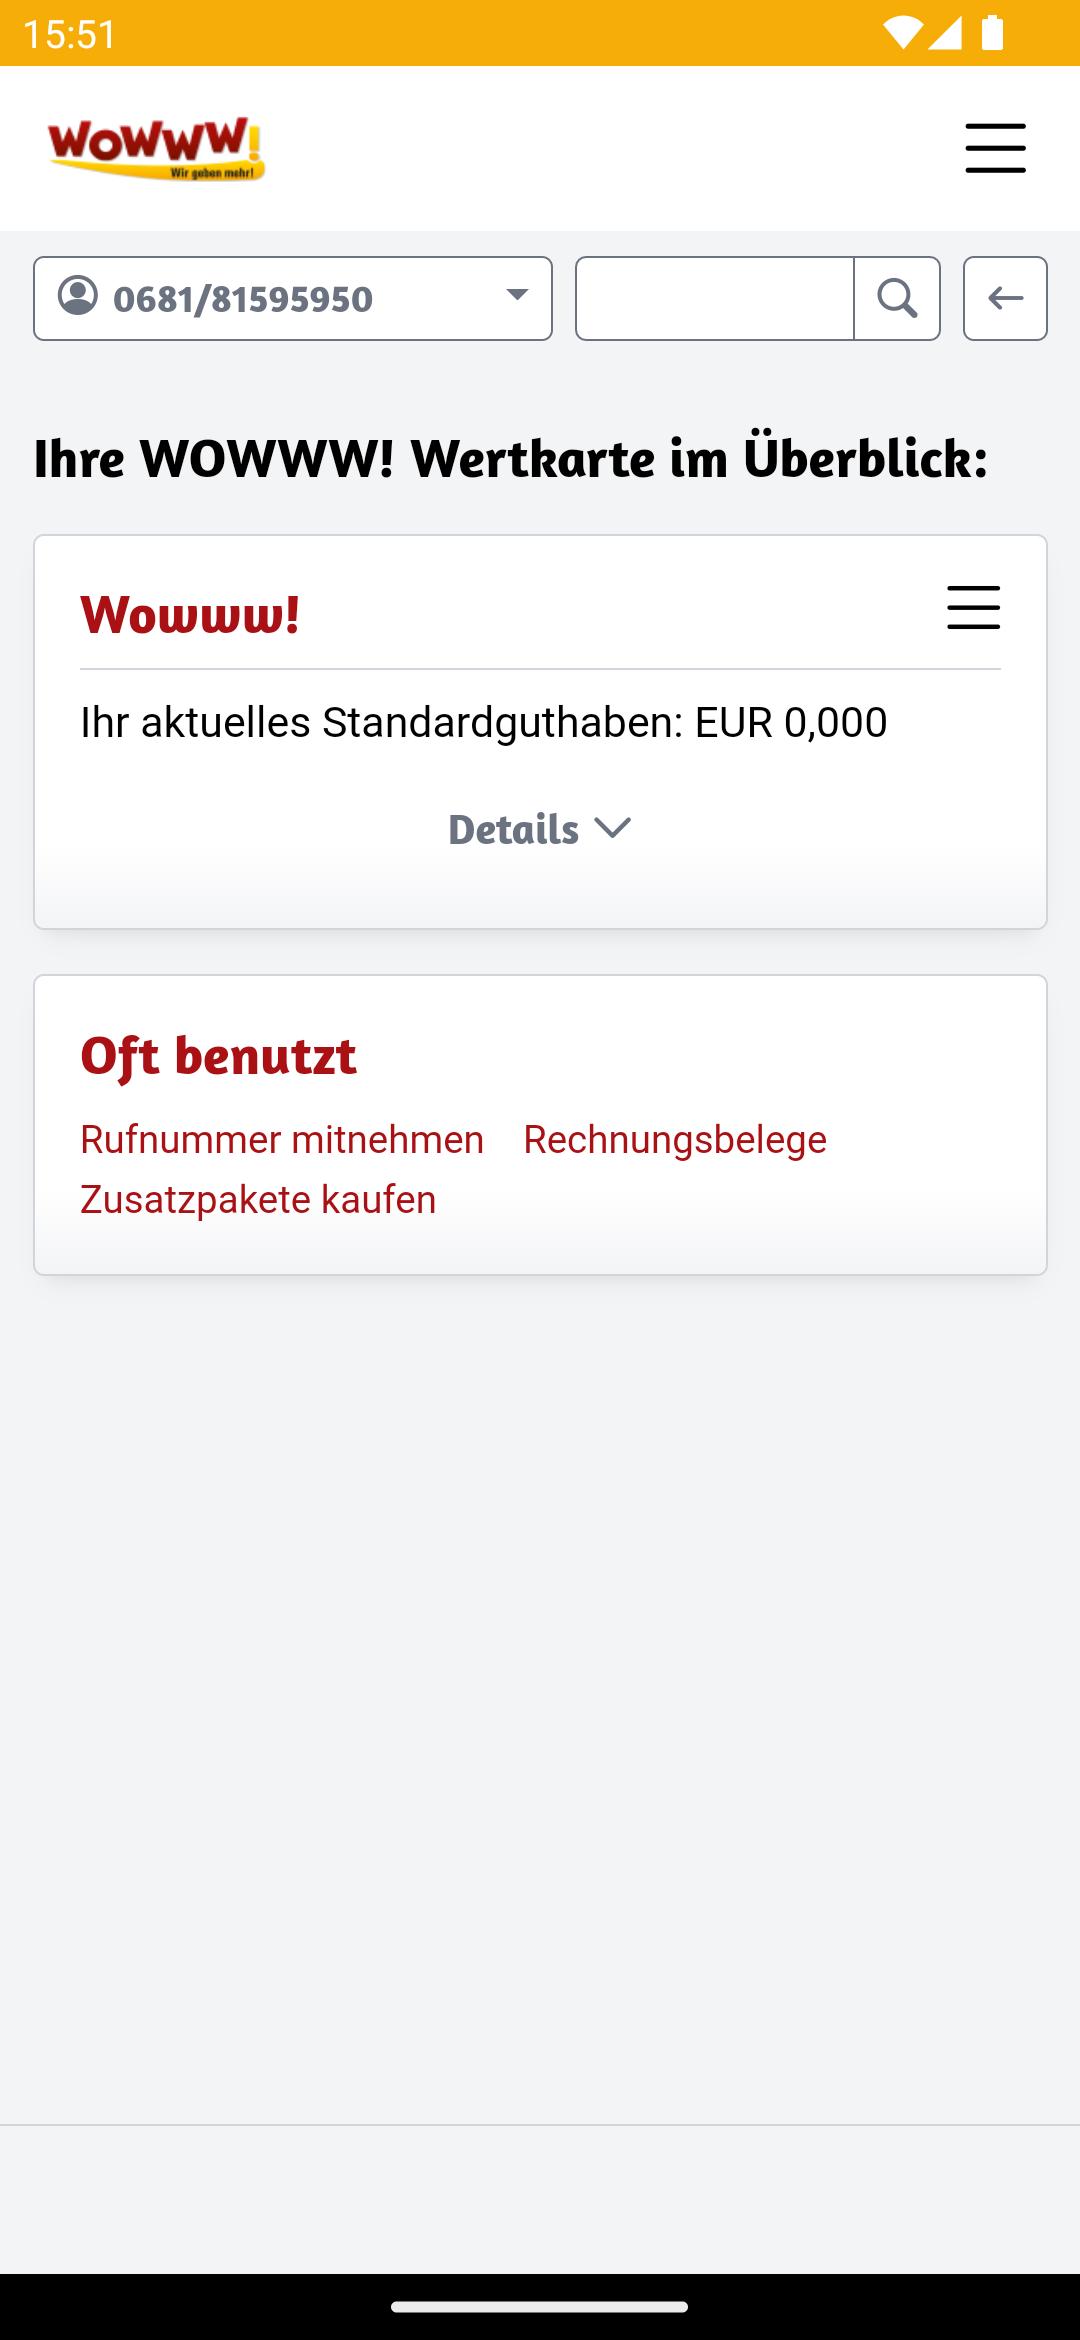1080x2340 pixels.
Task: Tap the Wi-Fi status icon
Action: click(x=902, y=33)
